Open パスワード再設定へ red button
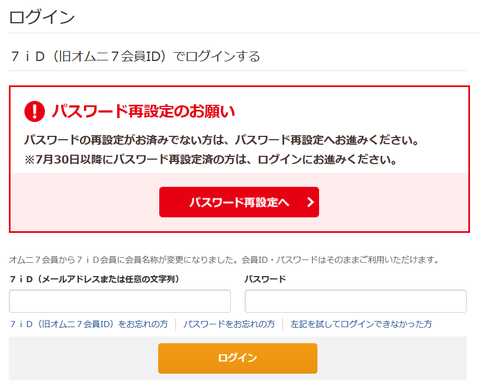The width and height of the screenshot is (480, 387). pos(239,202)
